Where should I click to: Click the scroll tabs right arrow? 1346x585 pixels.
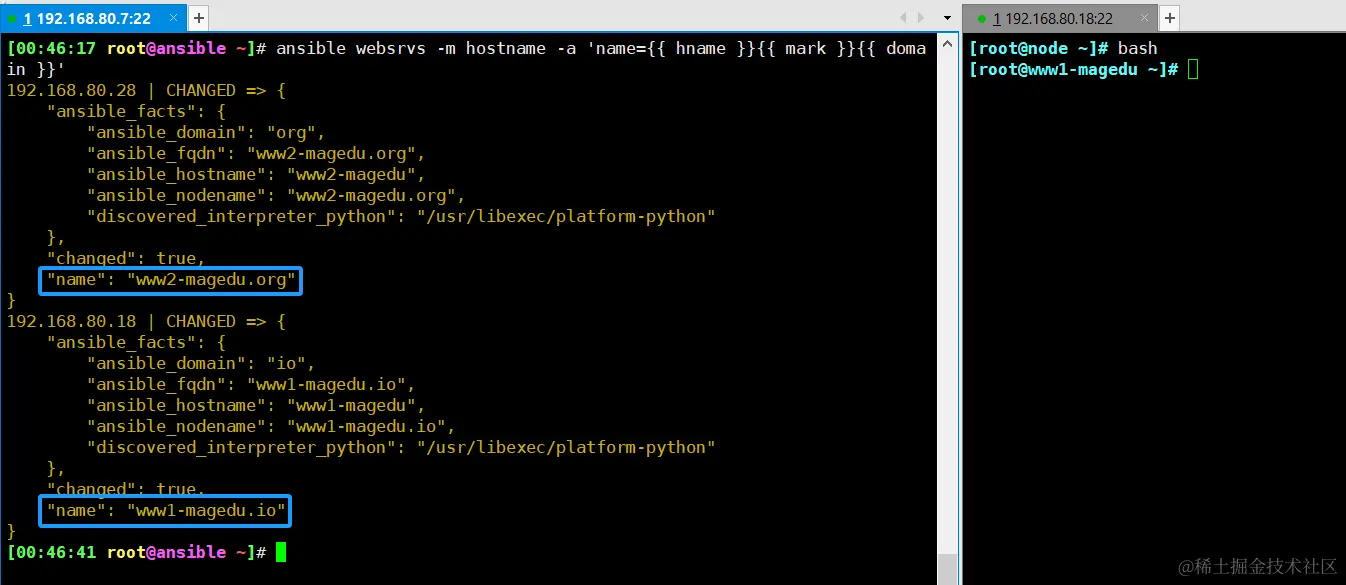pos(921,18)
